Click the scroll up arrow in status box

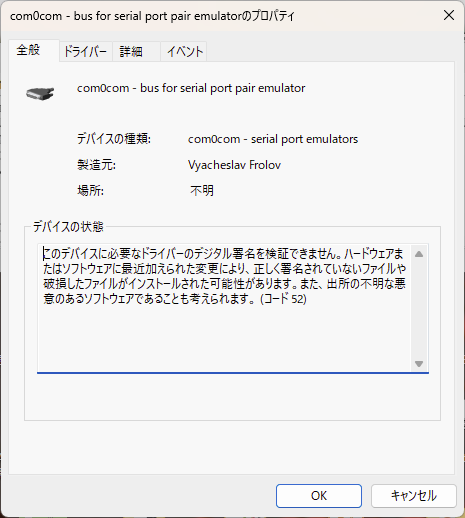pyautogui.click(x=419, y=254)
